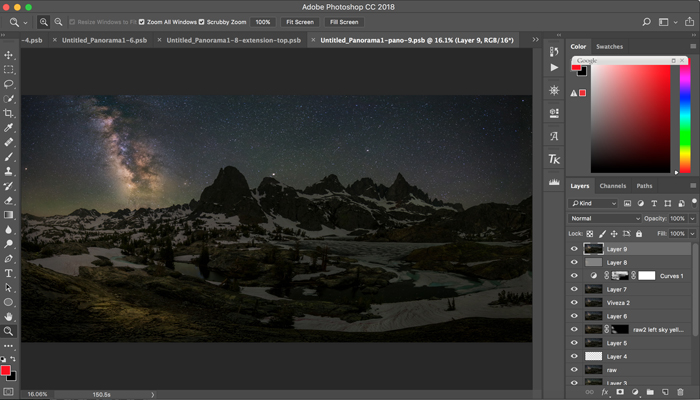This screenshot has height=400, width=700.
Task: Select the Move tool
Action: click(9, 55)
